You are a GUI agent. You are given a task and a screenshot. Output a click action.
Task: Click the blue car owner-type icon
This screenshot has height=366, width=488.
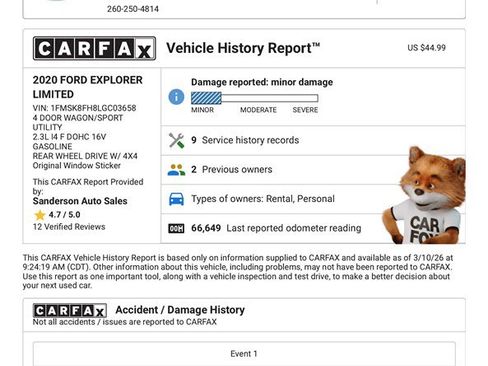click(x=176, y=199)
